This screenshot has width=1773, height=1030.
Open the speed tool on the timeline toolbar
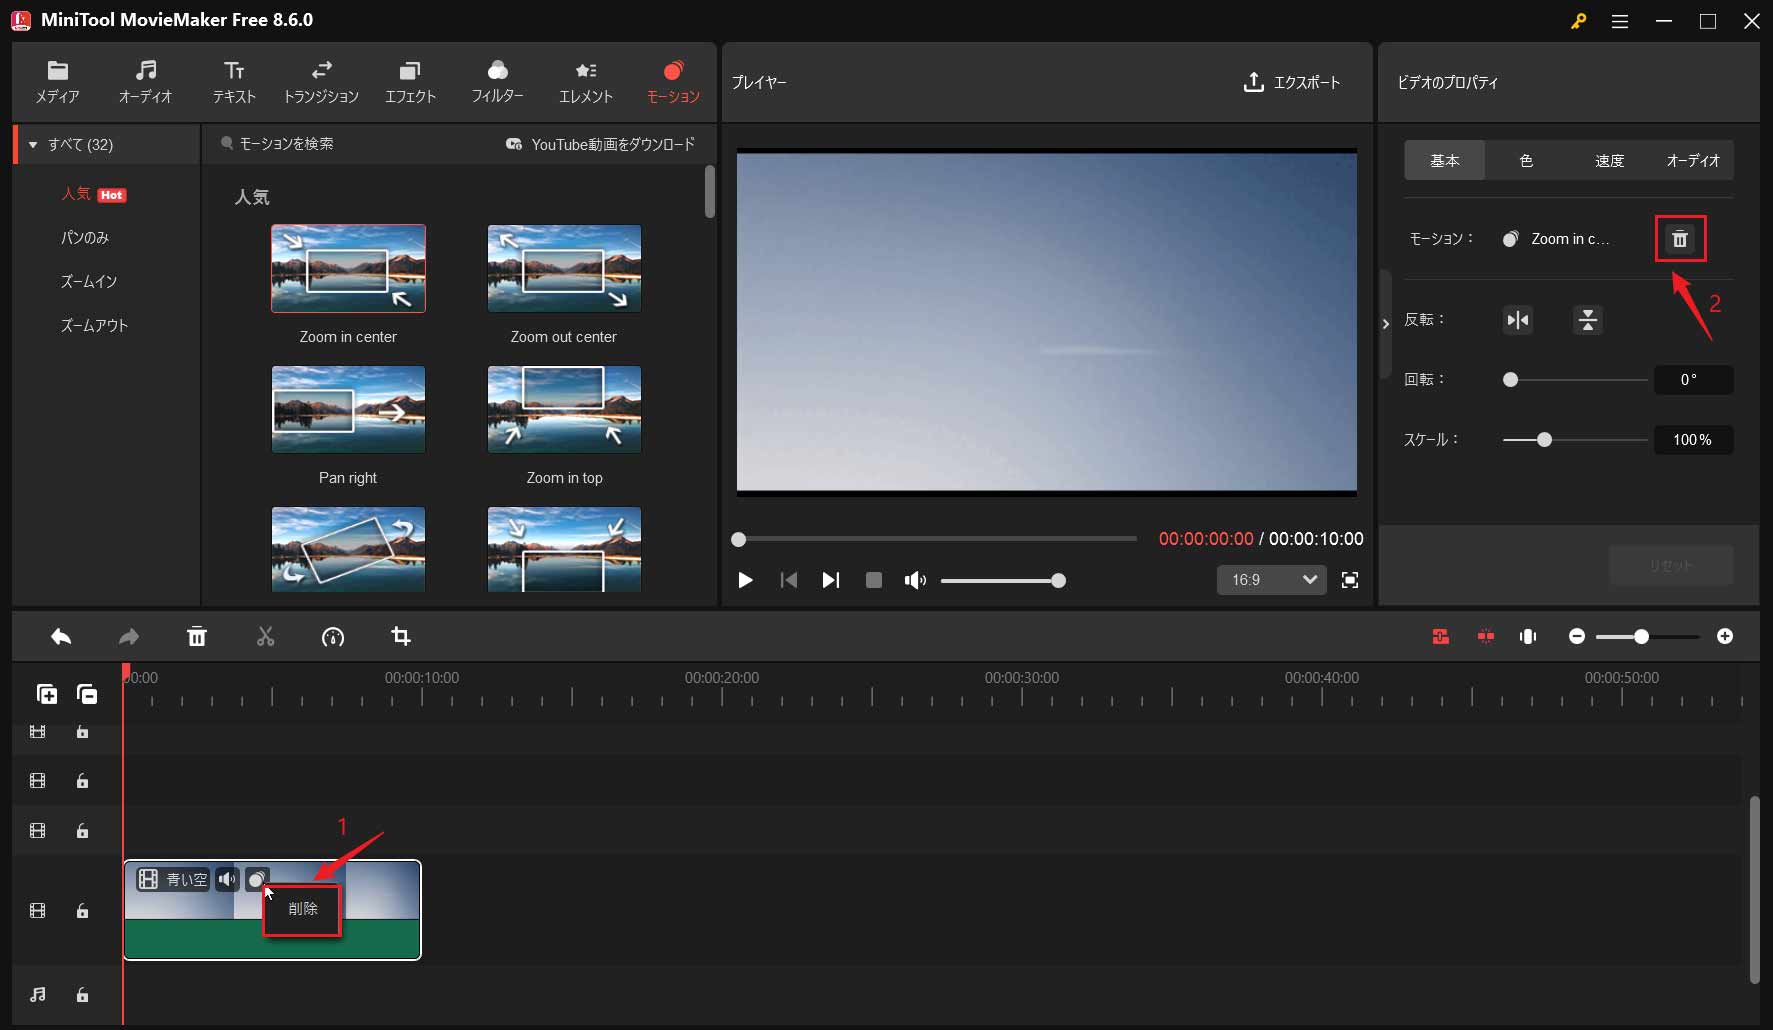[x=333, y=637]
